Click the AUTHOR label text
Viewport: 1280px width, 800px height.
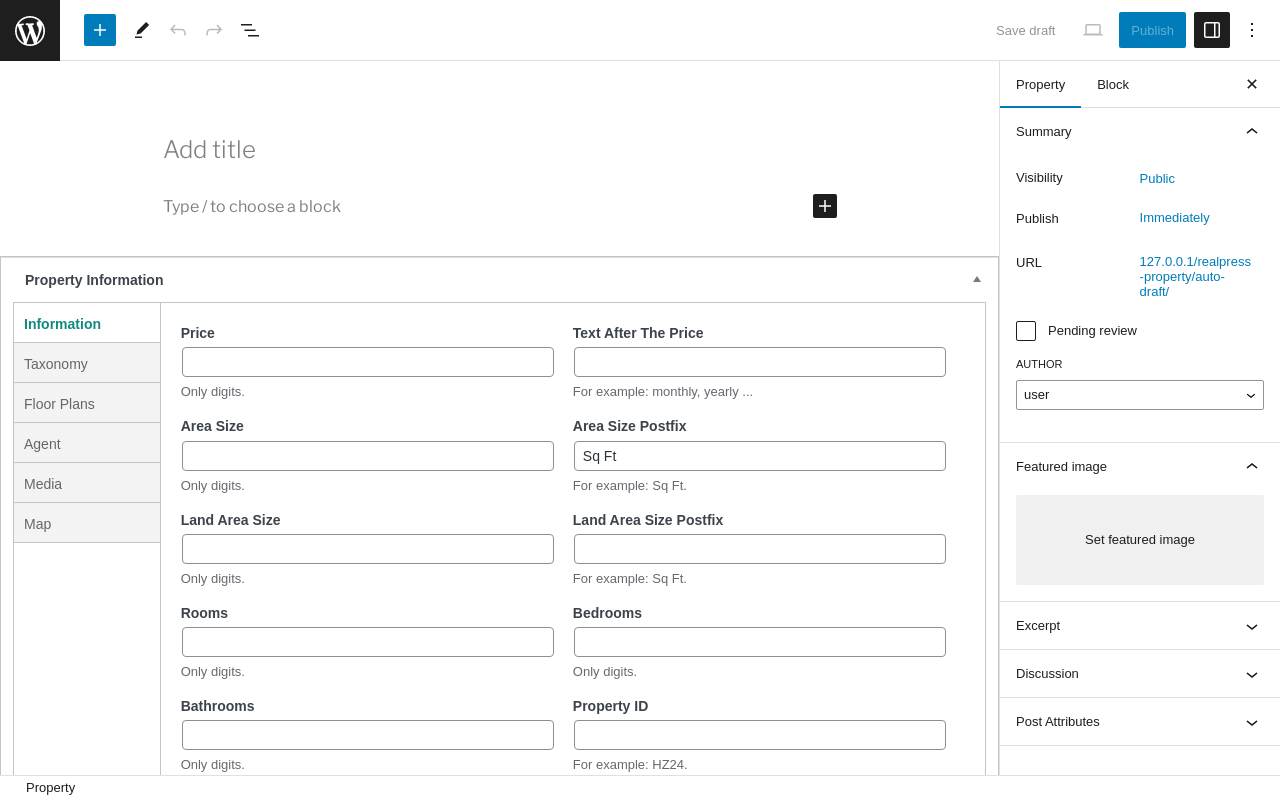[x=1039, y=364]
